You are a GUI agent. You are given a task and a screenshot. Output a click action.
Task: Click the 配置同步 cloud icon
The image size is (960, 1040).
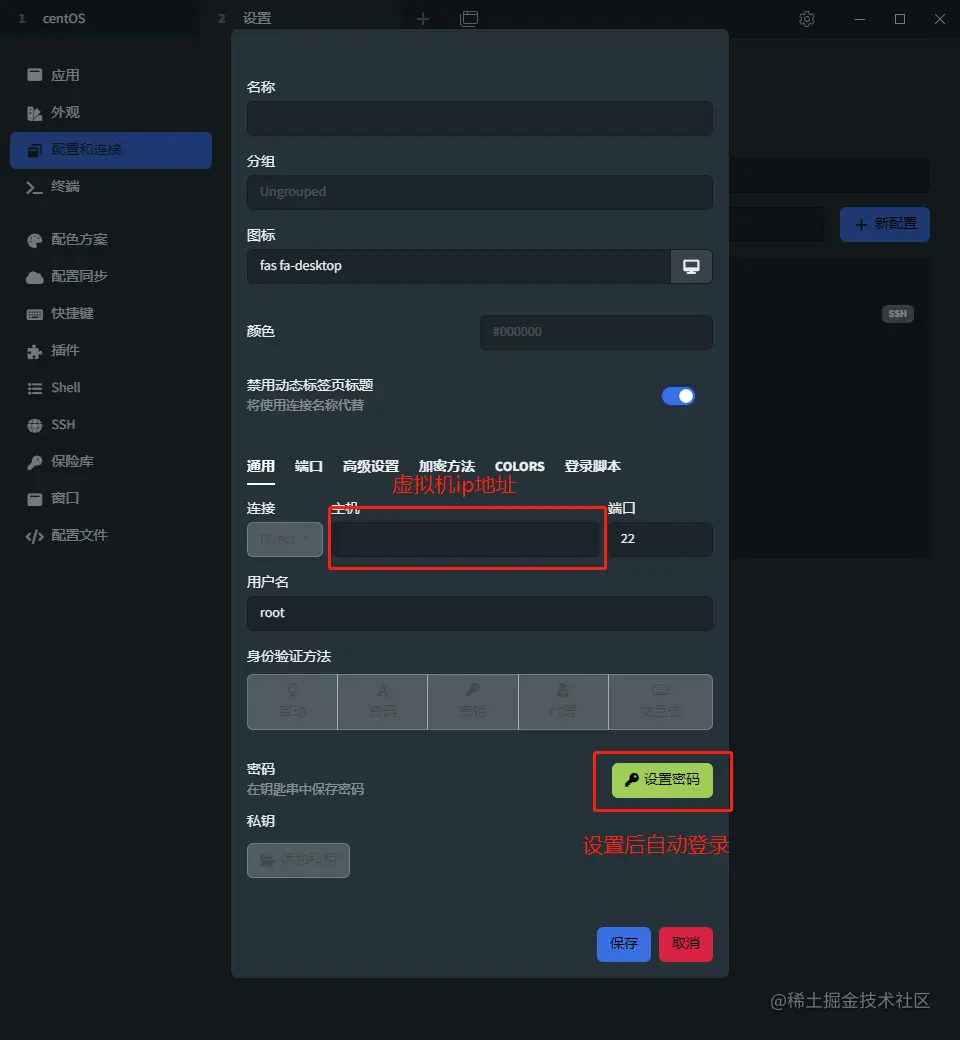(x=34, y=277)
